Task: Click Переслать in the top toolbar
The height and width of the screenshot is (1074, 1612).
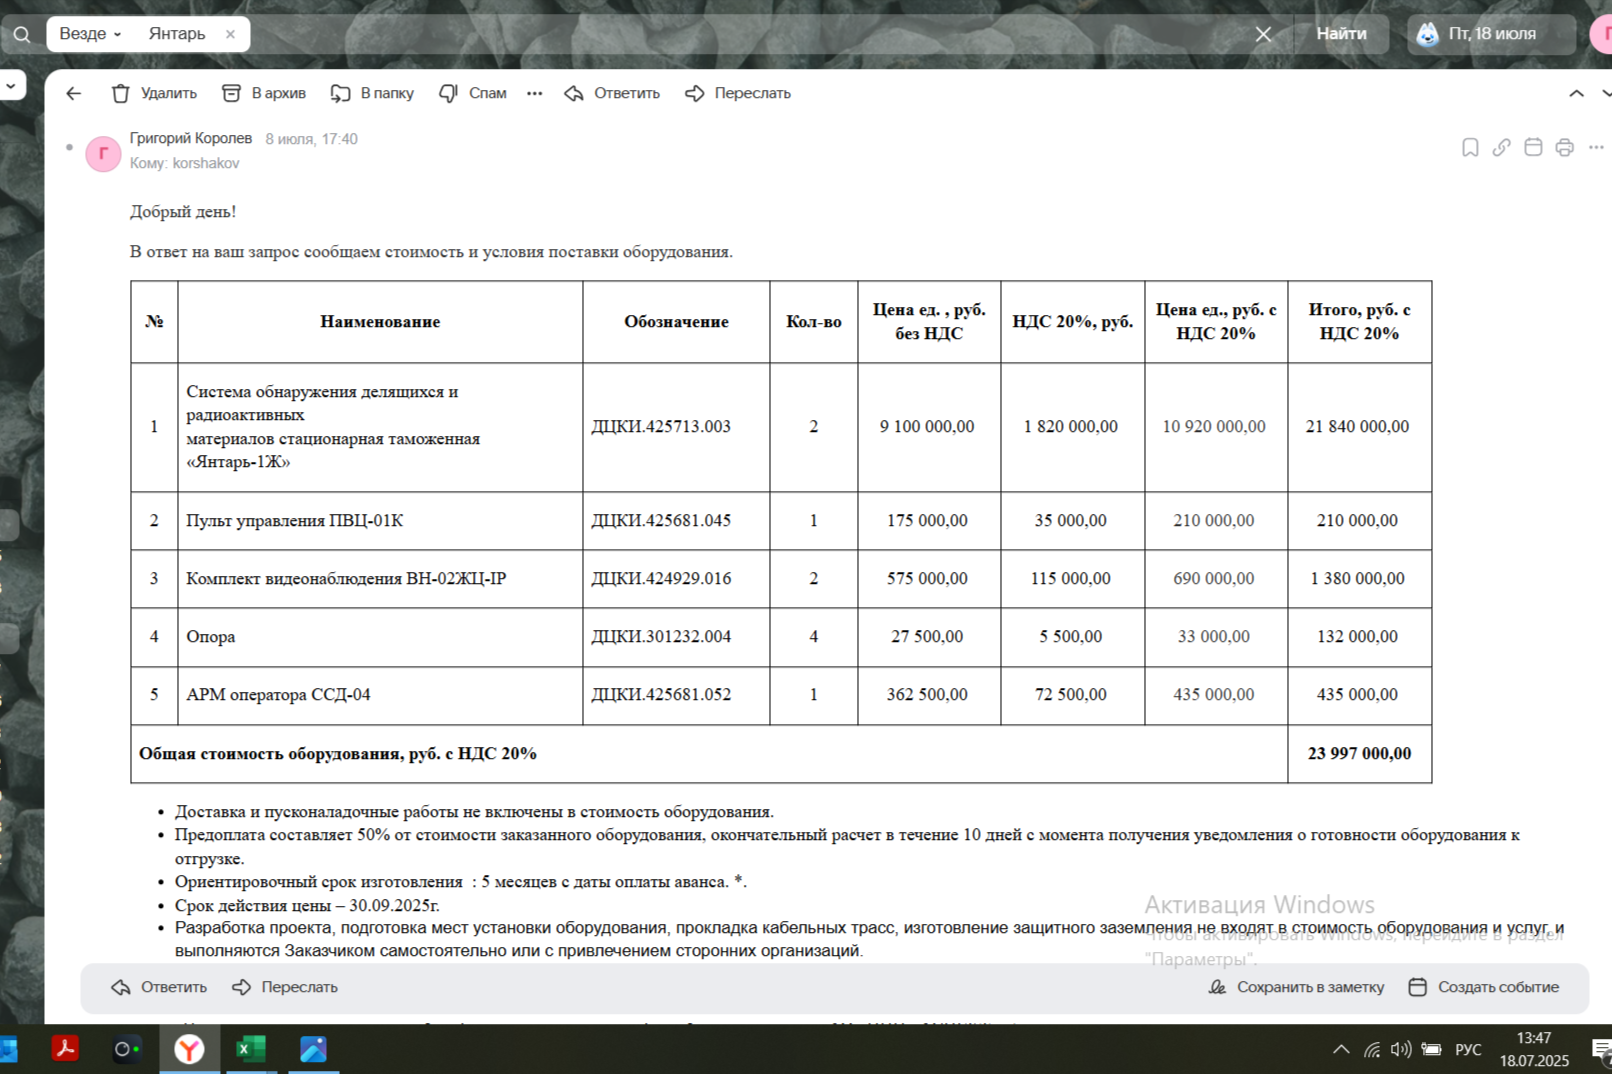Action: click(x=738, y=93)
